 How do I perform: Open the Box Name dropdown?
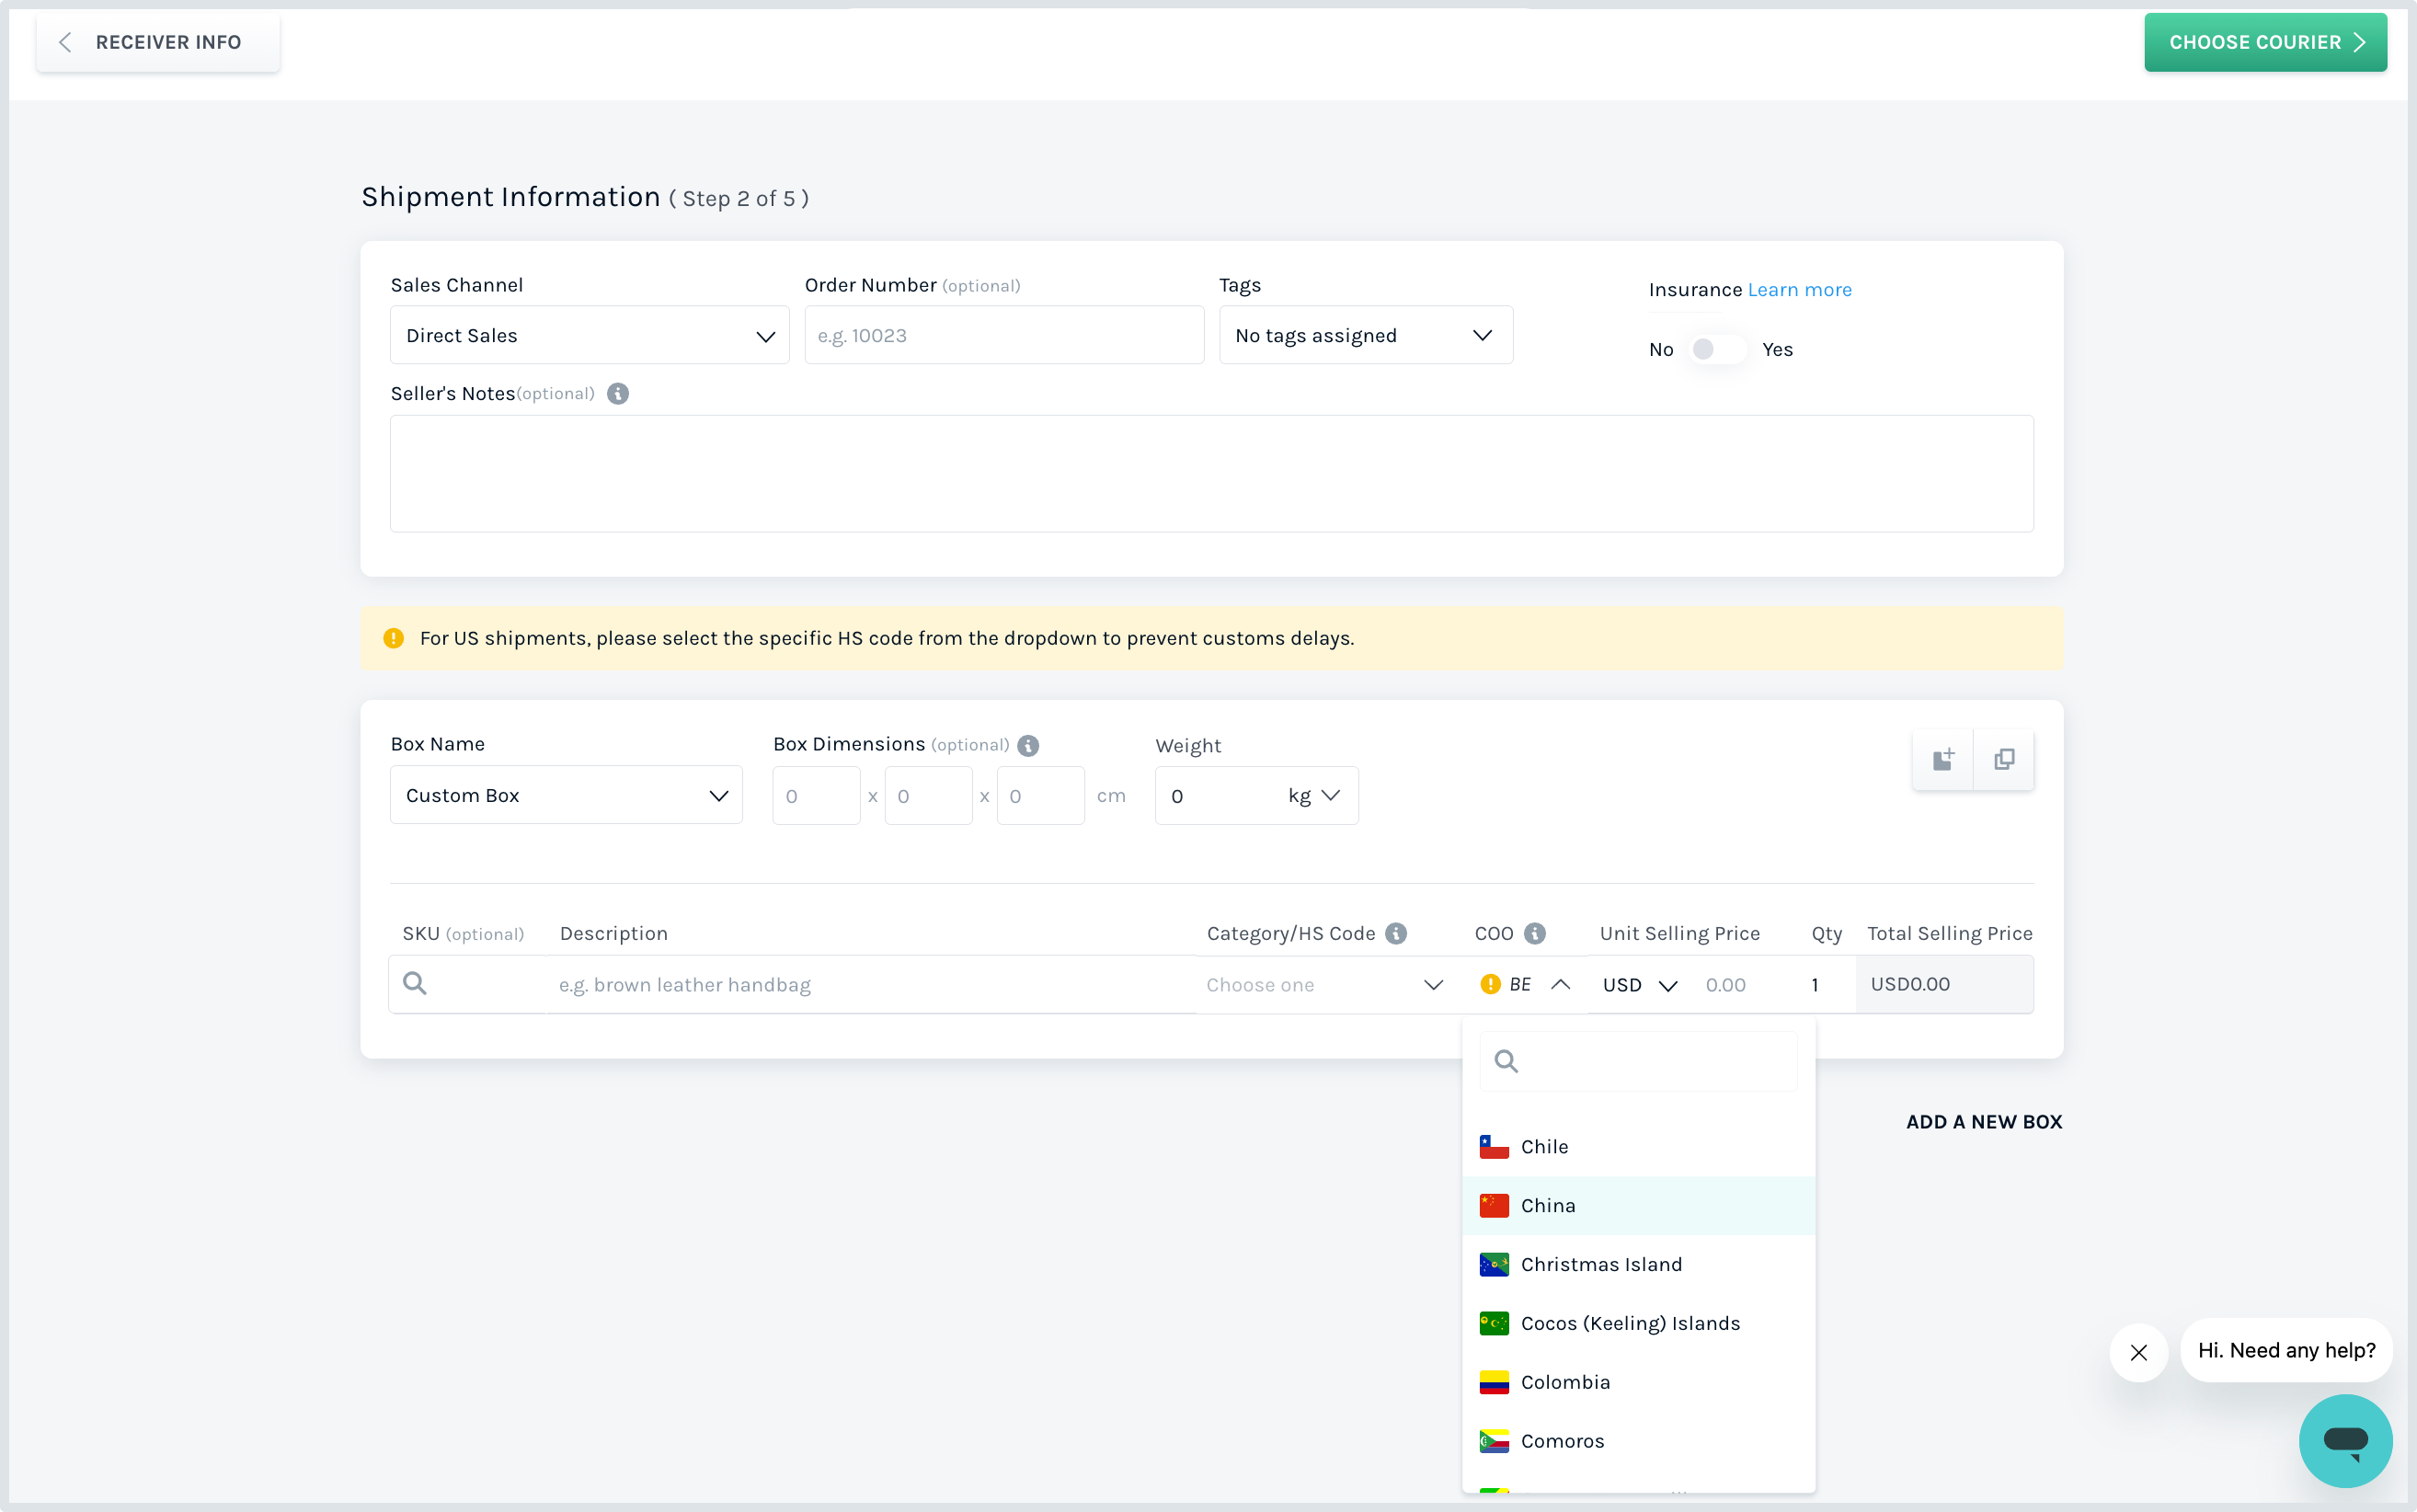tap(566, 795)
